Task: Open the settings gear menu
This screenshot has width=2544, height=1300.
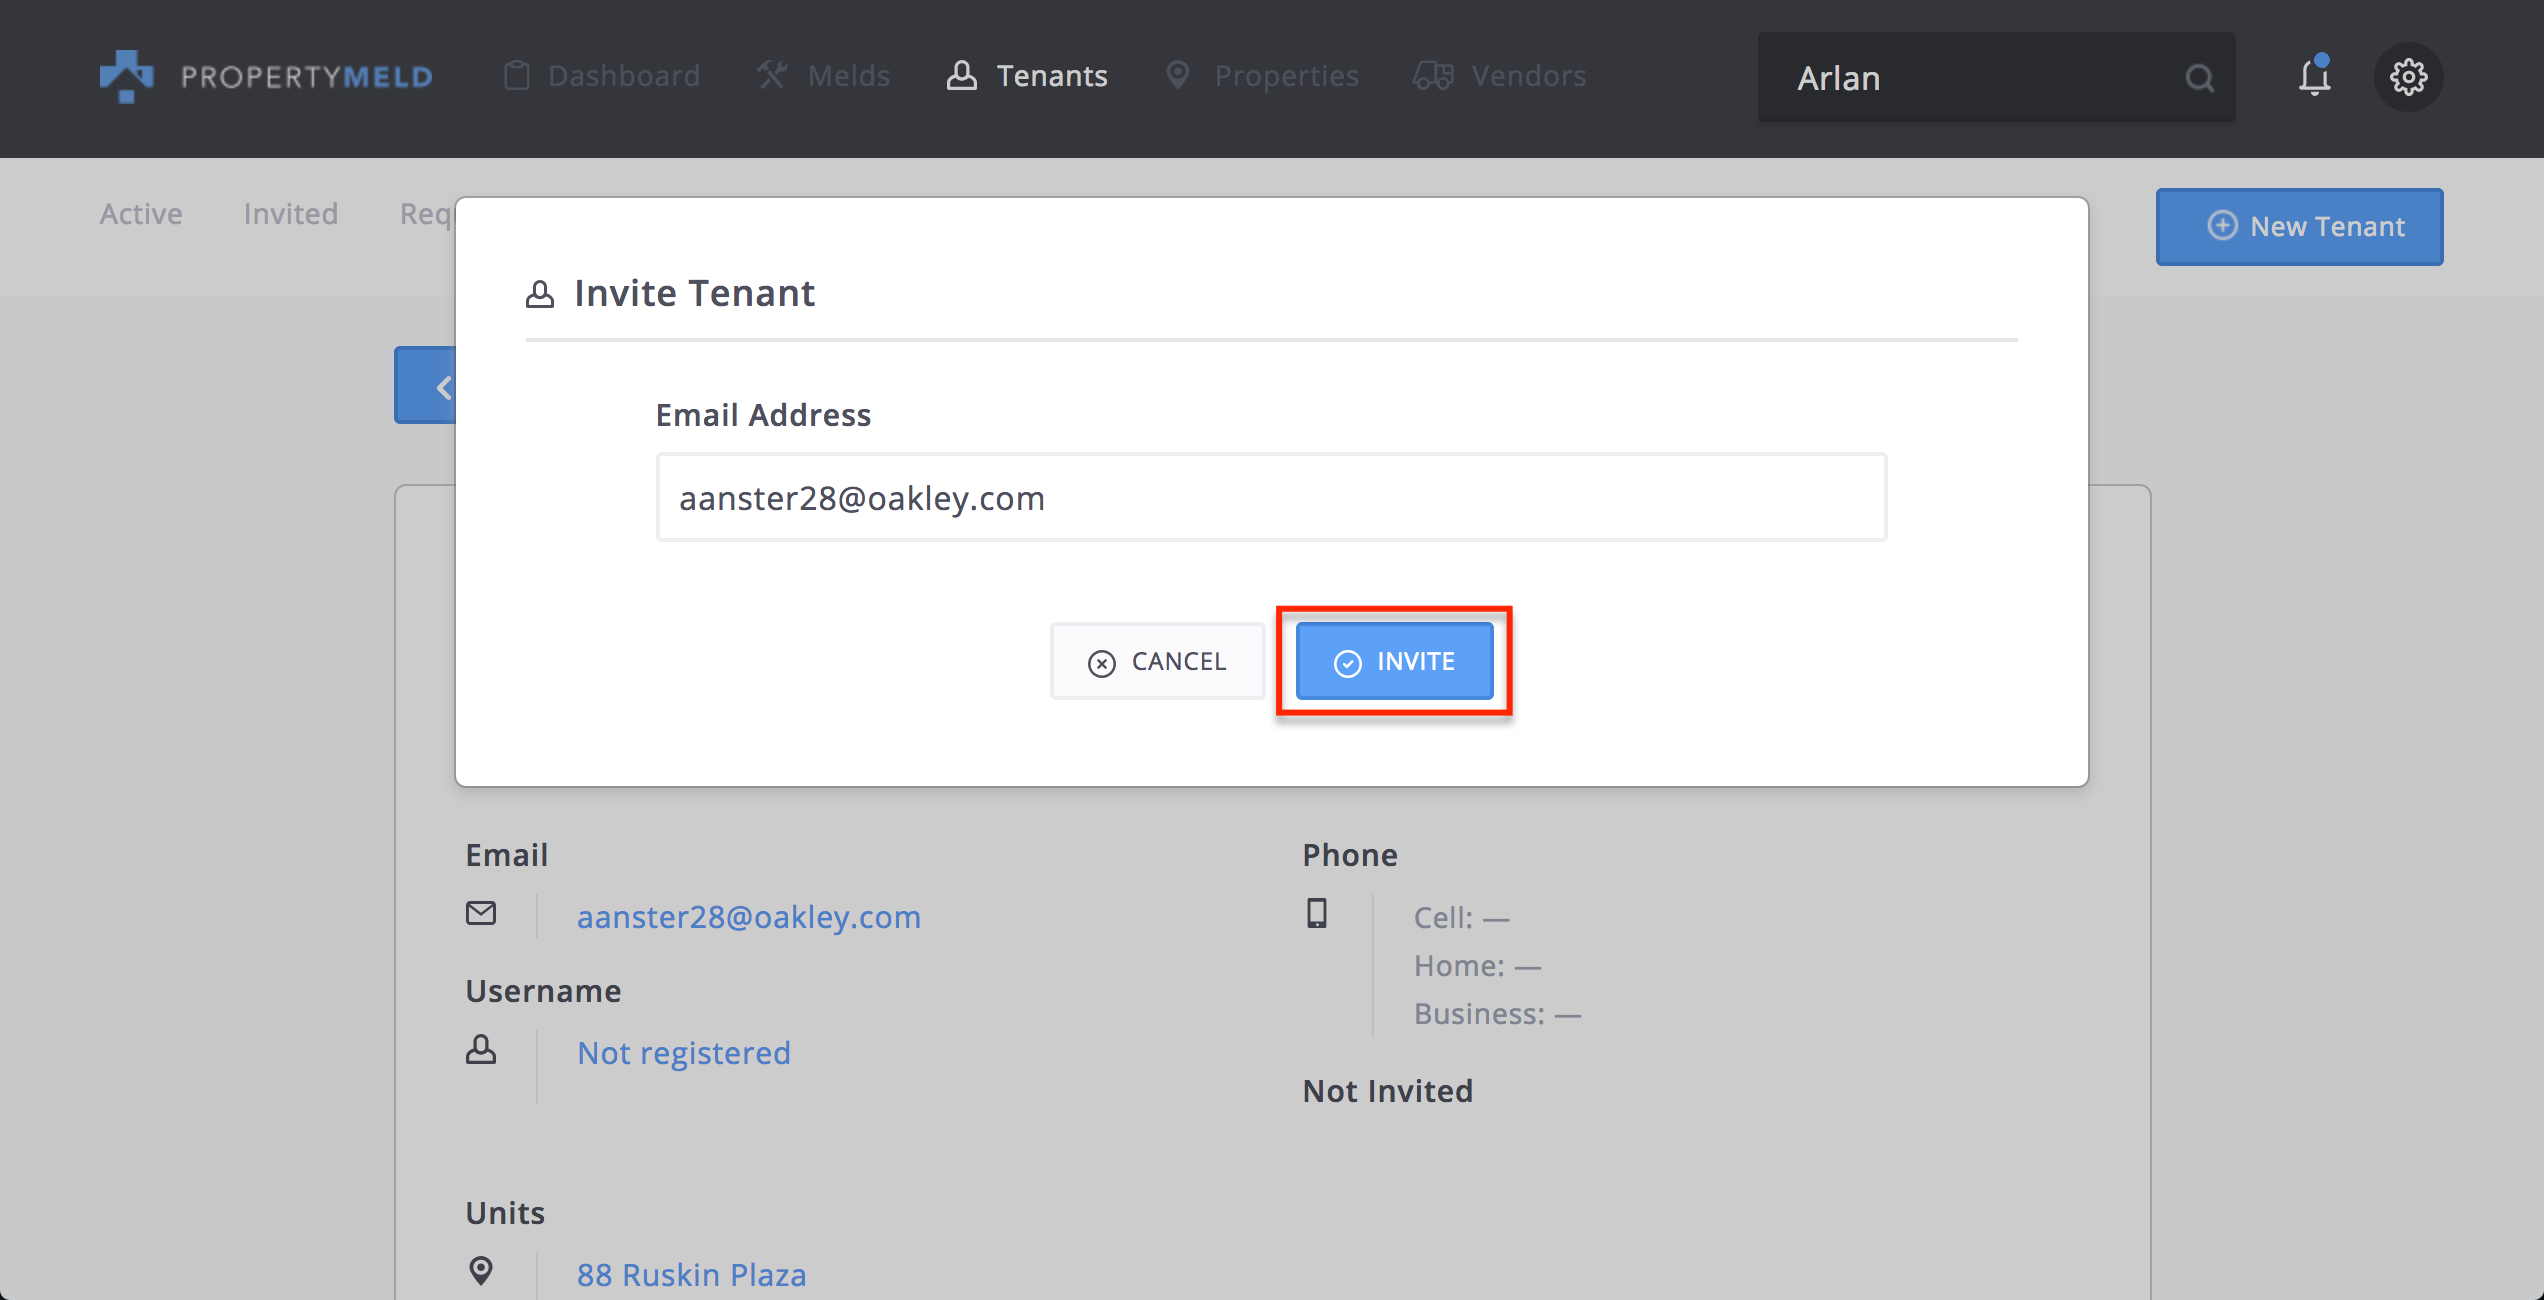Action: click(2408, 77)
